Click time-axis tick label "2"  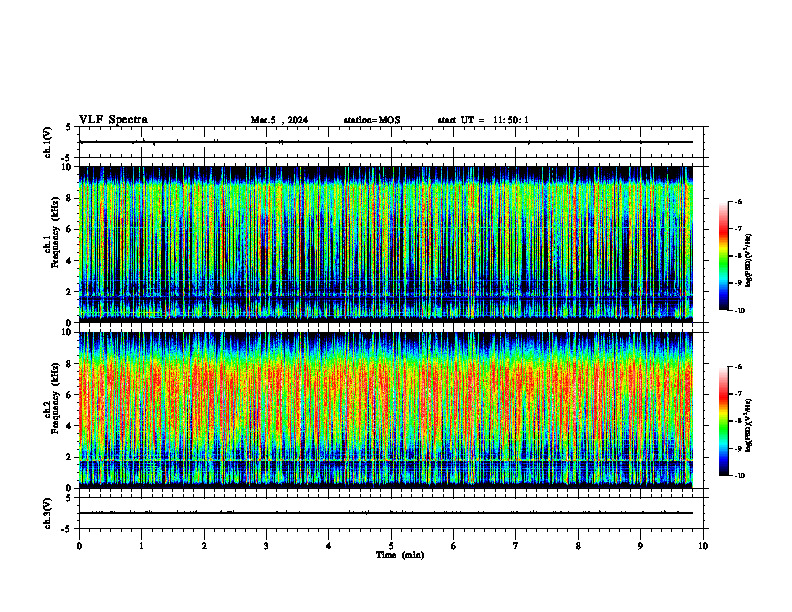[204, 546]
